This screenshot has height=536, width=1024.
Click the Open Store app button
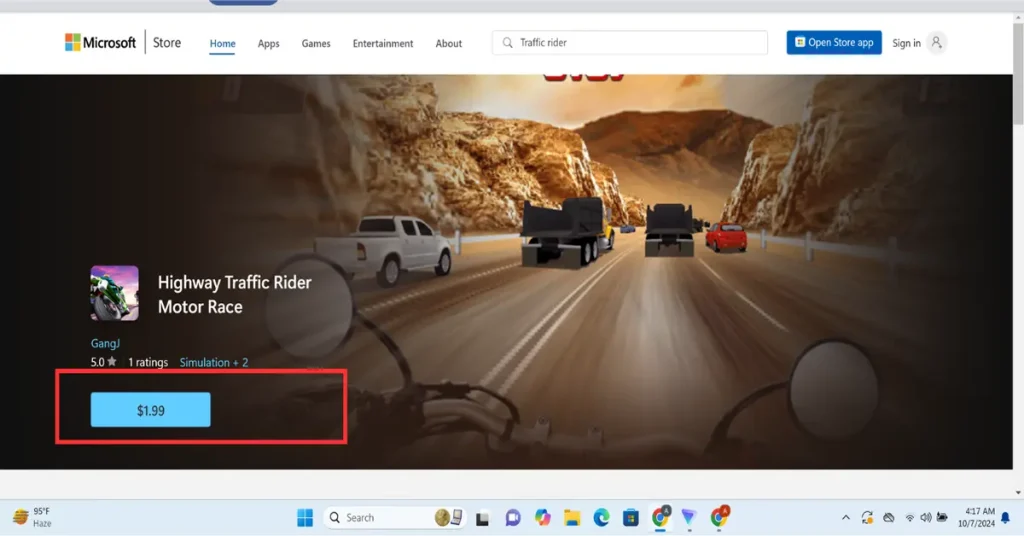pyautogui.click(x=833, y=43)
